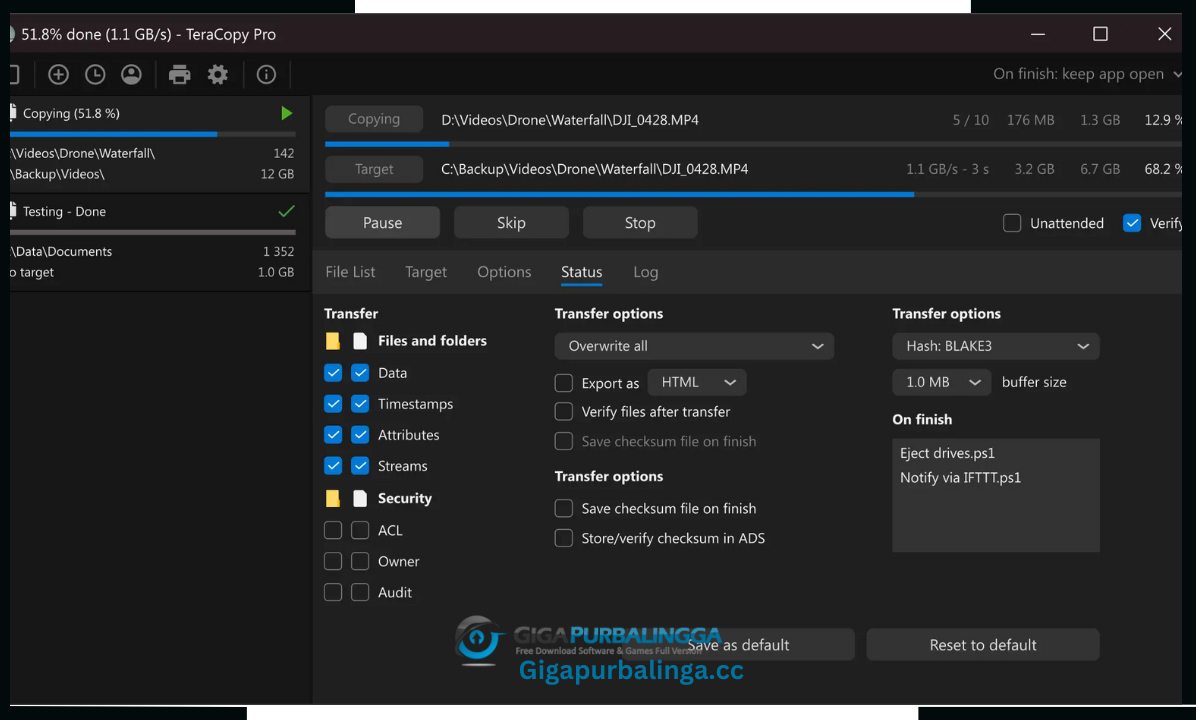
Task: Click the add new transfer plus icon
Action: pos(58,74)
